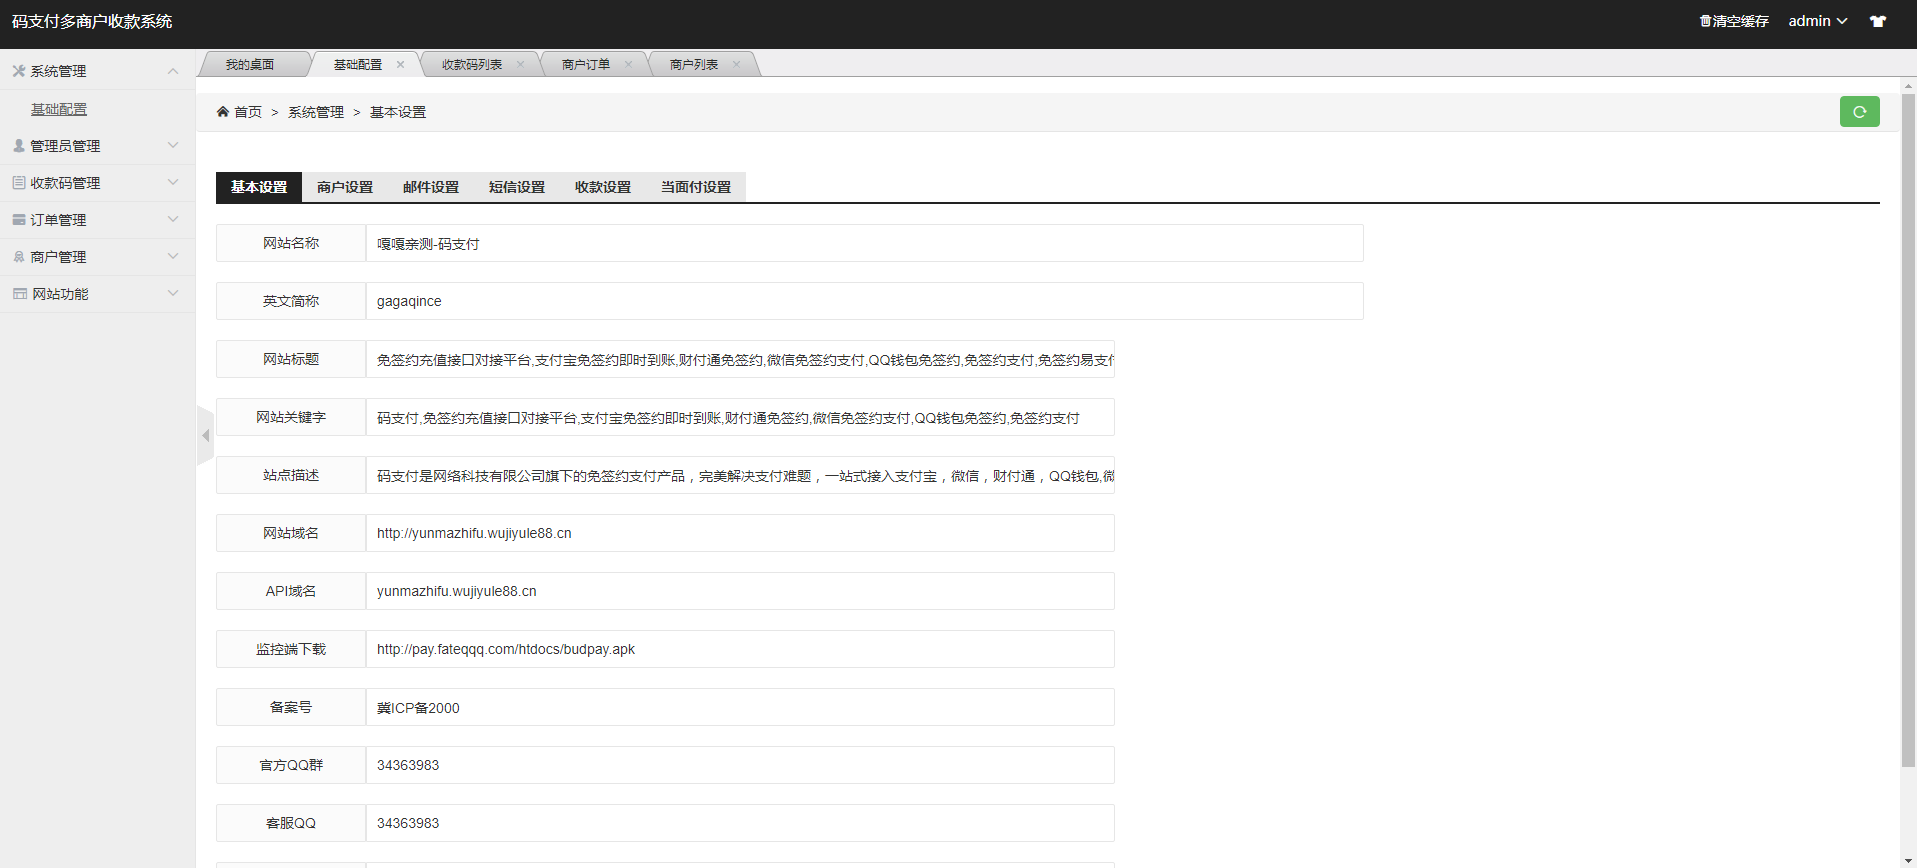Click the 基础配置 sidebar link
This screenshot has height=868, width=1917.
coord(59,109)
